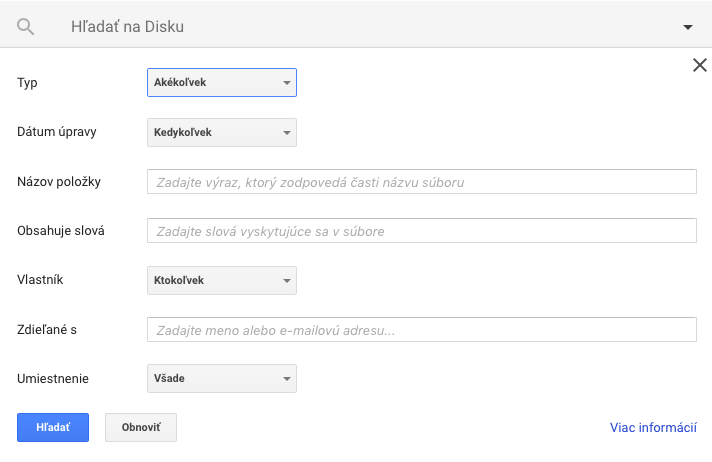The width and height of the screenshot is (712, 462).
Task: Close the advanced search panel
Action: point(700,65)
